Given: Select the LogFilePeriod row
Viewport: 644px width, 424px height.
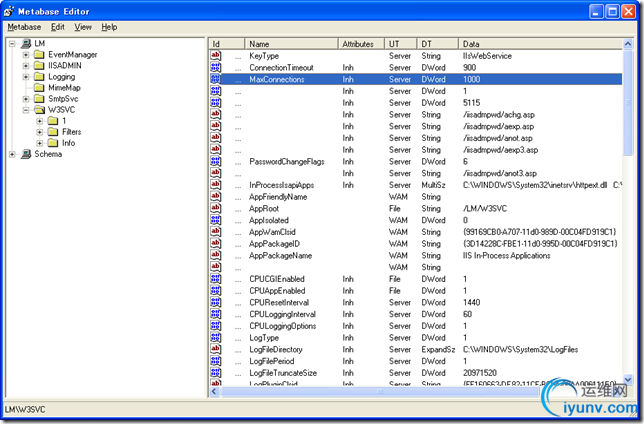Looking at the screenshot, I should [x=416, y=361].
